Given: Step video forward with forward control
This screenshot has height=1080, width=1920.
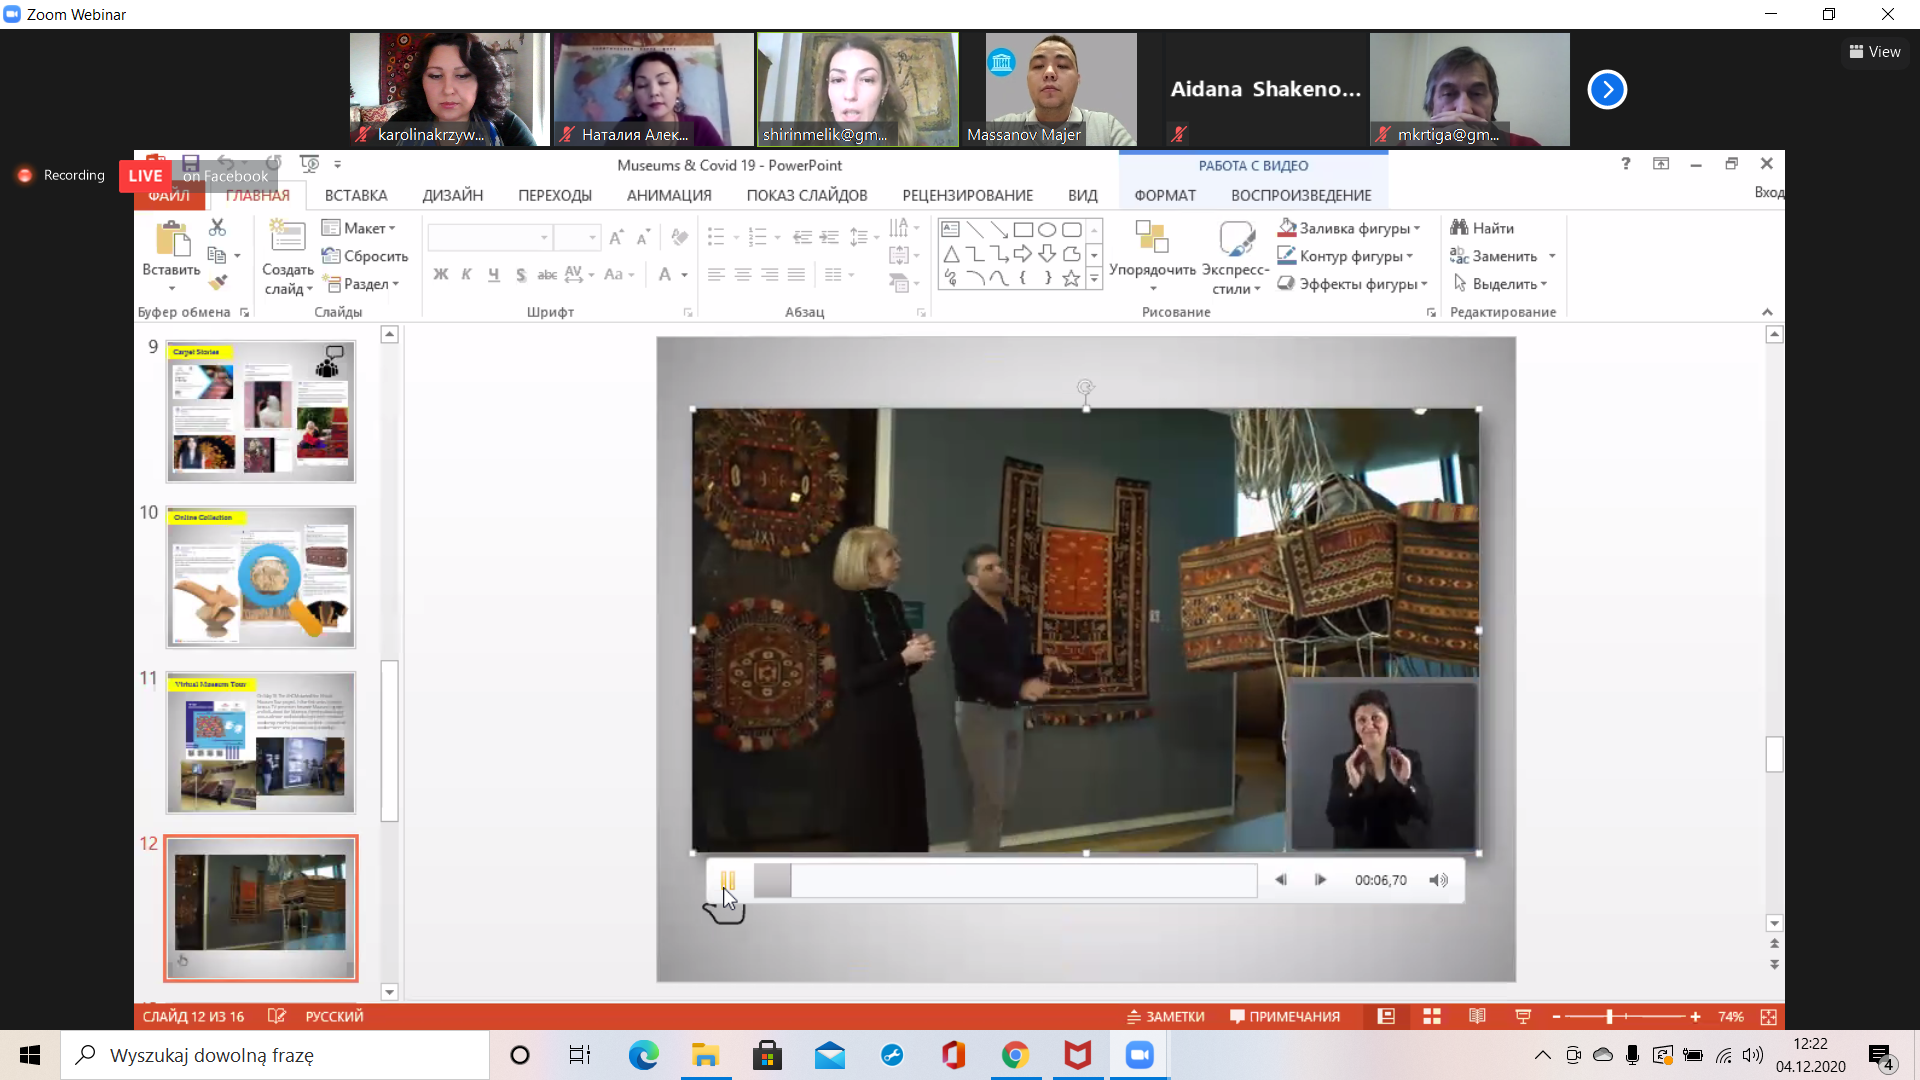Looking at the screenshot, I should pos(1320,880).
